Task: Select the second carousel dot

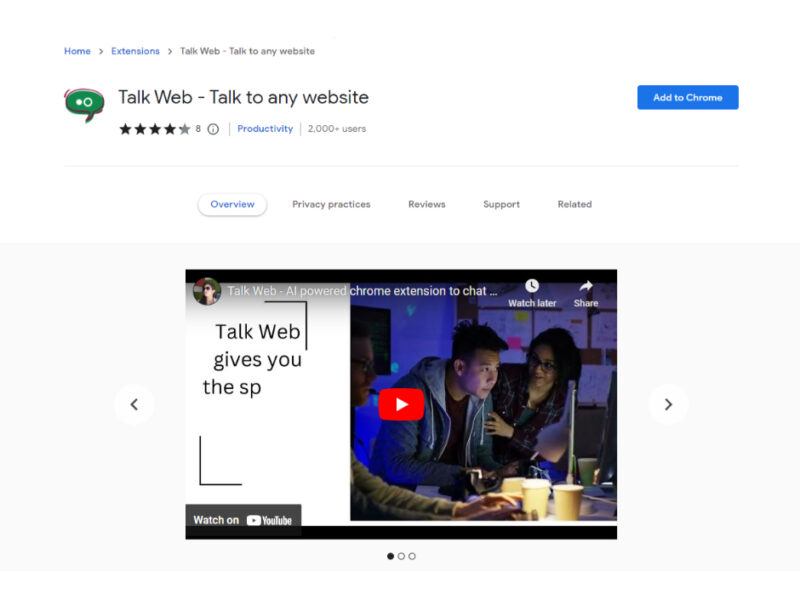Action: pos(401,556)
